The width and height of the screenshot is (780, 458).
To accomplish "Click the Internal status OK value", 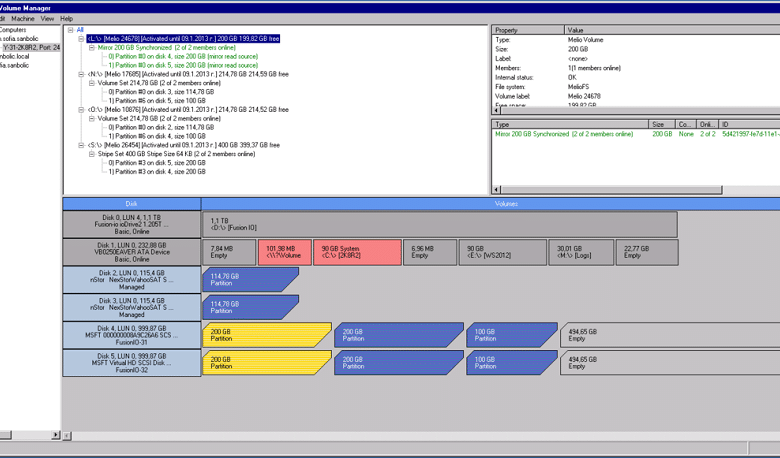I will click(x=572, y=78).
